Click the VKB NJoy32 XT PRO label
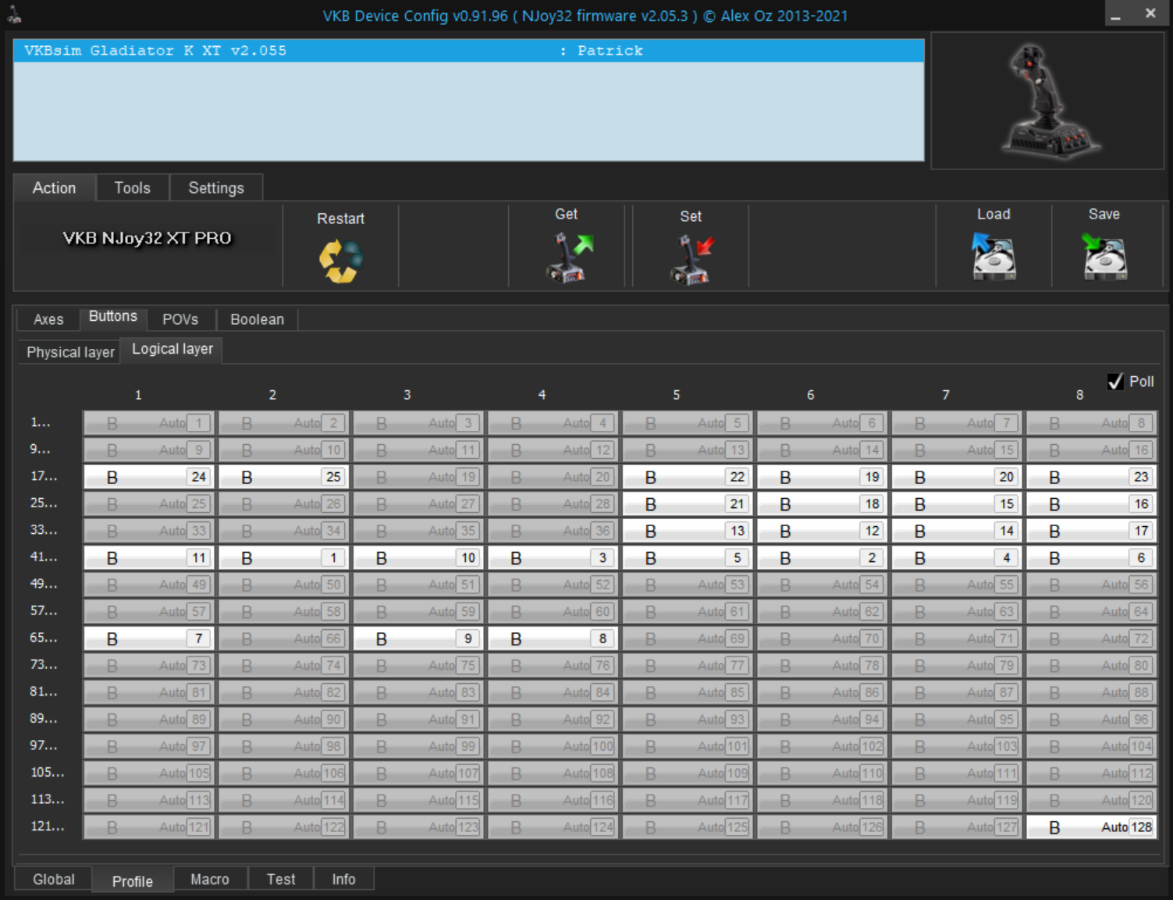The width and height of the screenshot is (1173, 900). pos(147,239)
